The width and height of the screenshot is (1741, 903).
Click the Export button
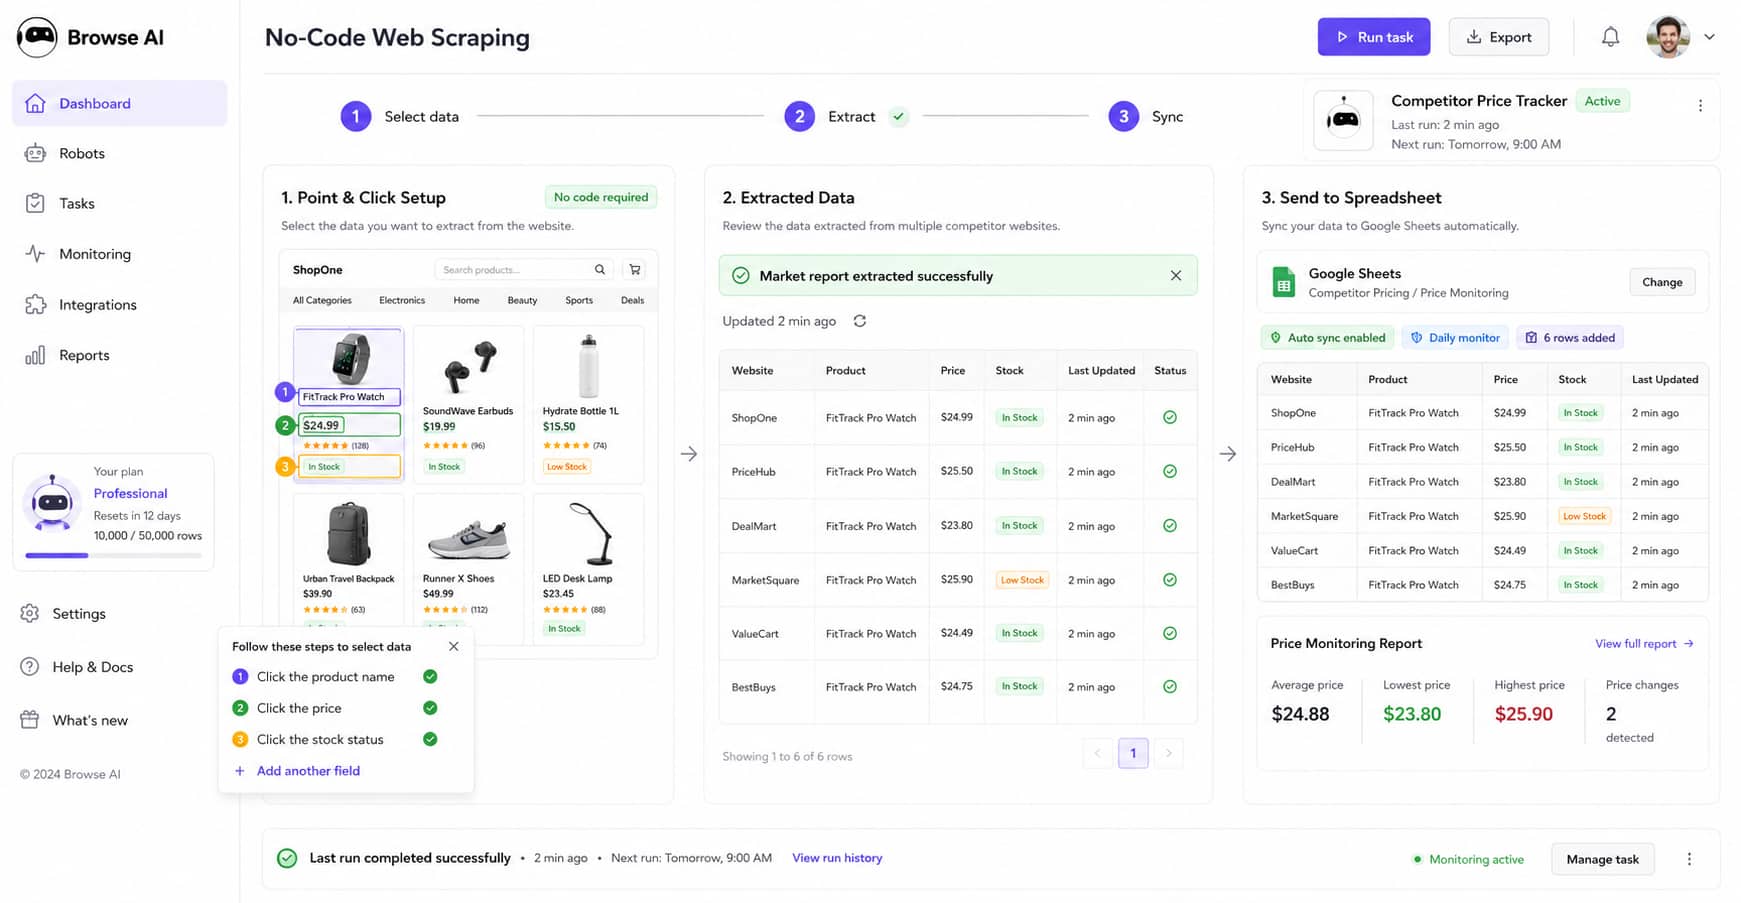pyautogui.click(x=1499, y=37)
